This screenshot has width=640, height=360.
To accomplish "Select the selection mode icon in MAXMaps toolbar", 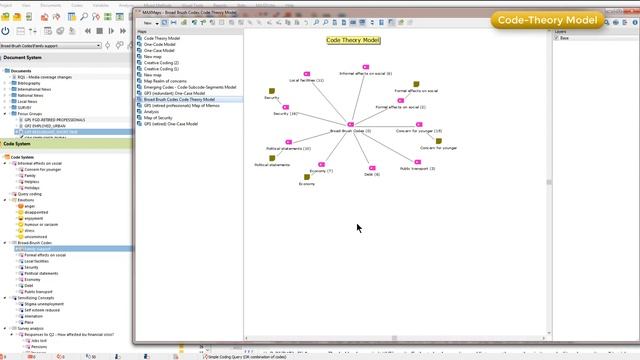I will point(164,22).
